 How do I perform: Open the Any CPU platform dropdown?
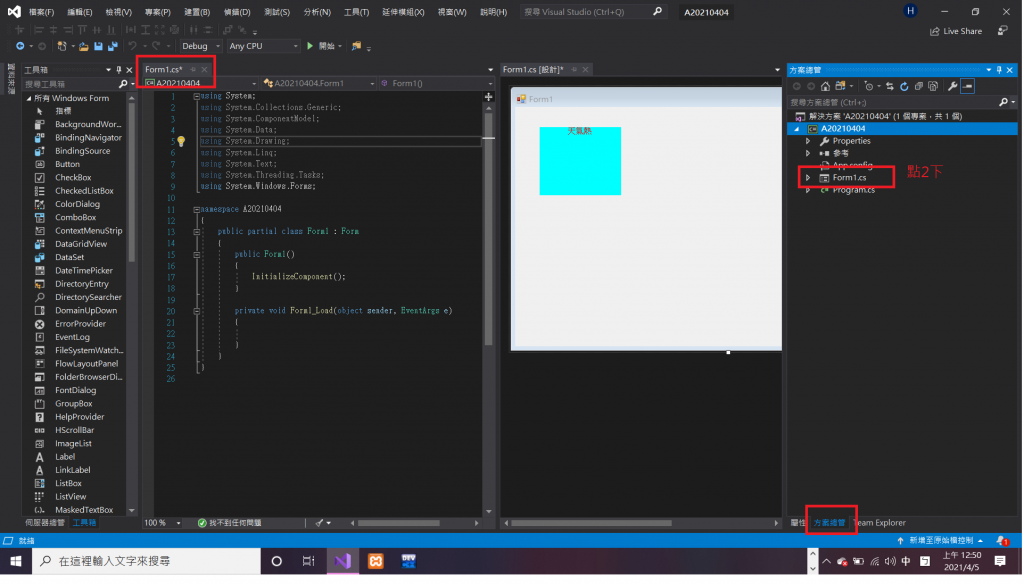coord(264,46)
